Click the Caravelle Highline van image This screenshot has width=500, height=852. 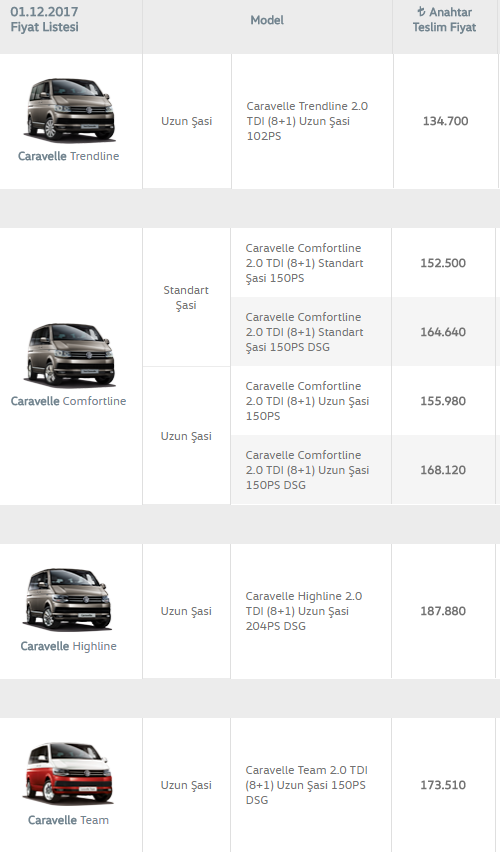(68, 599)
